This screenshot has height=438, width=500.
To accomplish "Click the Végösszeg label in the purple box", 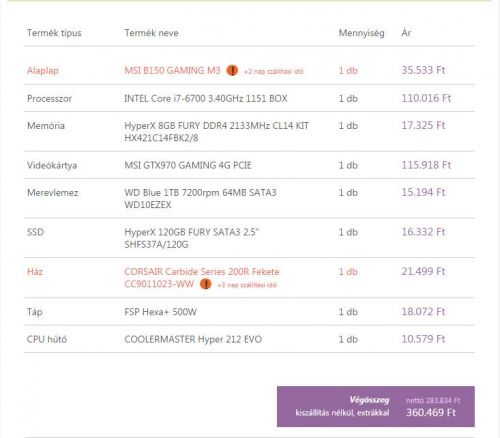I will 369,400.
